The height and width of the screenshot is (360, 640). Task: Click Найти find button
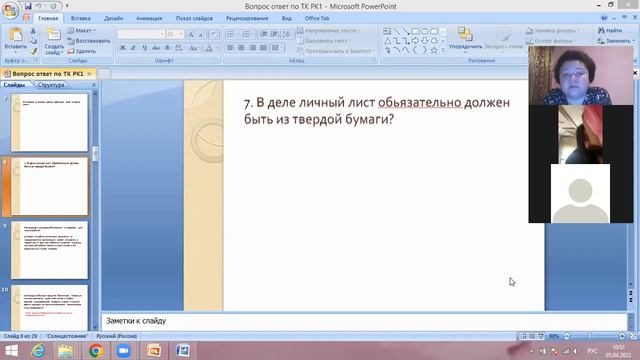click(x=610, y=31)
